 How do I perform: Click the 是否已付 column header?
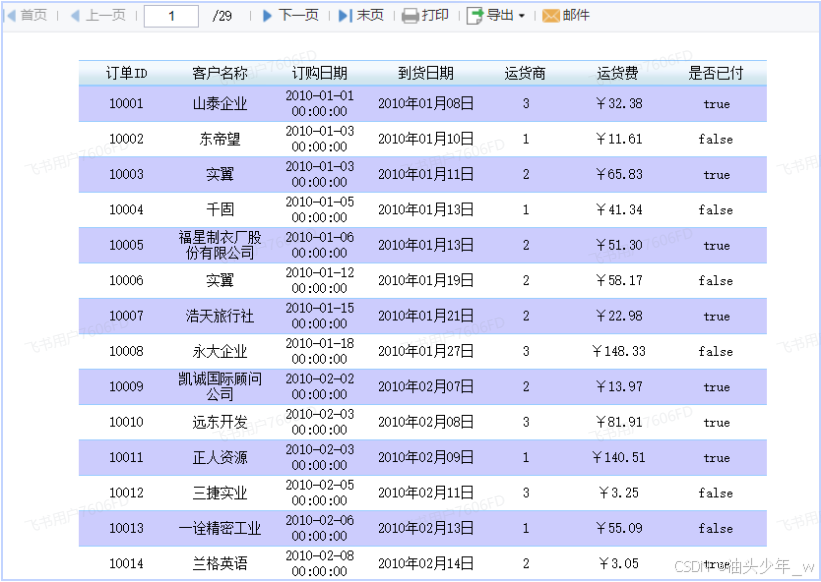[x=716, y=73]
